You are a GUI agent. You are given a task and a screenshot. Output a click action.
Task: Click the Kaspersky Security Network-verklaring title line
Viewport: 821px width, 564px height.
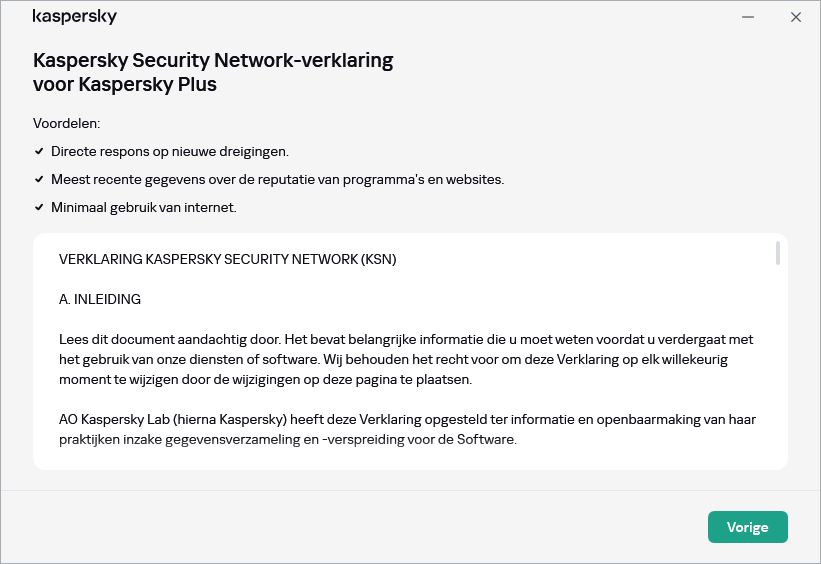(213, 61)
